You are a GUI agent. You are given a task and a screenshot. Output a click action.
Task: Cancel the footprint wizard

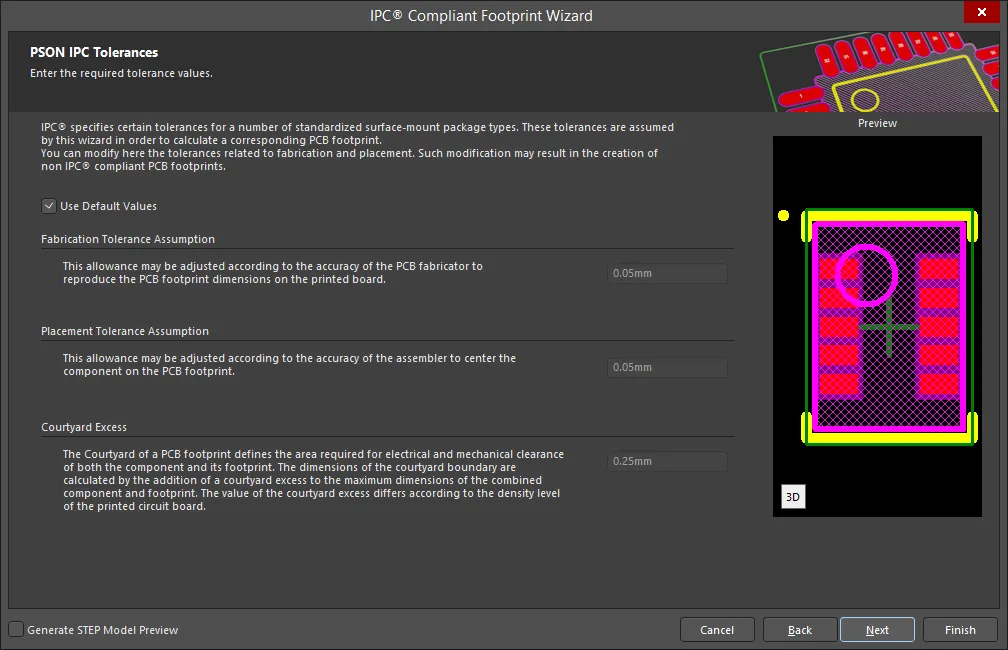pyautogui.click(x=717, y=630)
